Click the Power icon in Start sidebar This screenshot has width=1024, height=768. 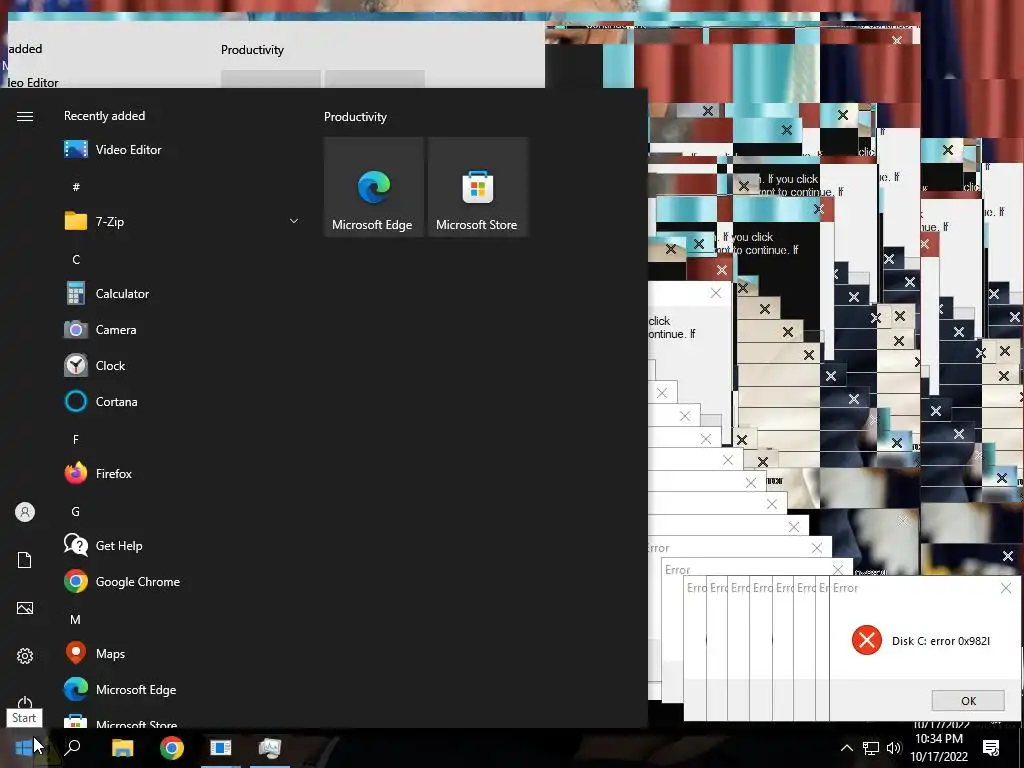(x=25, y=703)
